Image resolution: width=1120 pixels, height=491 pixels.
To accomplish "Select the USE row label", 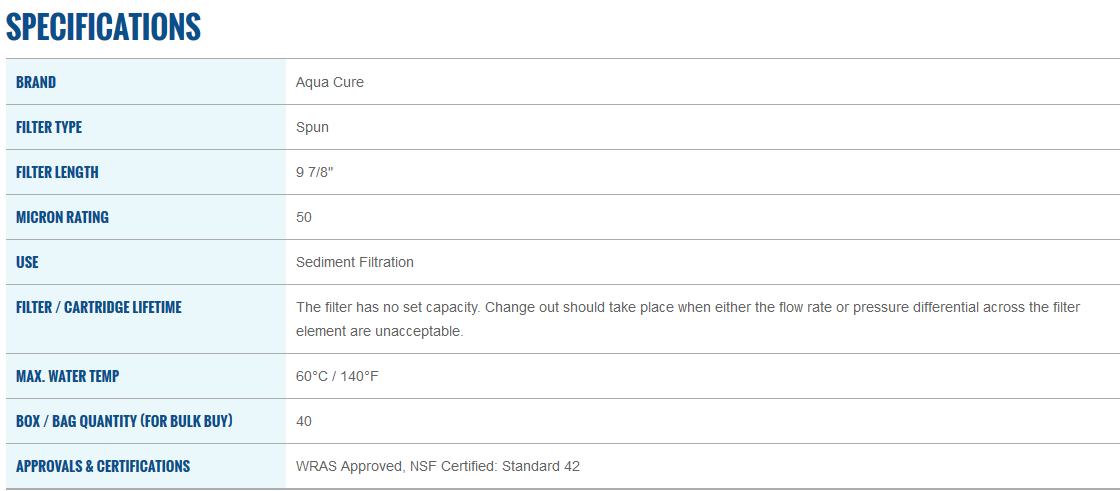I will pyautogui.click(x=27, y=262).
